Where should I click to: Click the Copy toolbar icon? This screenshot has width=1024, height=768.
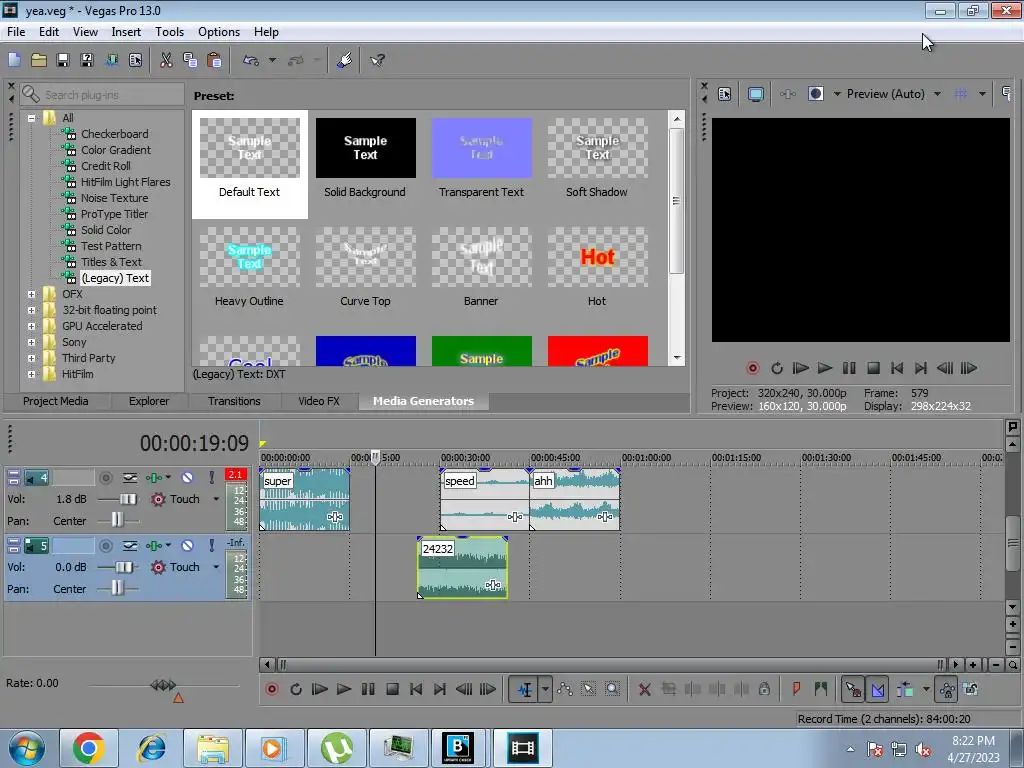tap(190, 60)
